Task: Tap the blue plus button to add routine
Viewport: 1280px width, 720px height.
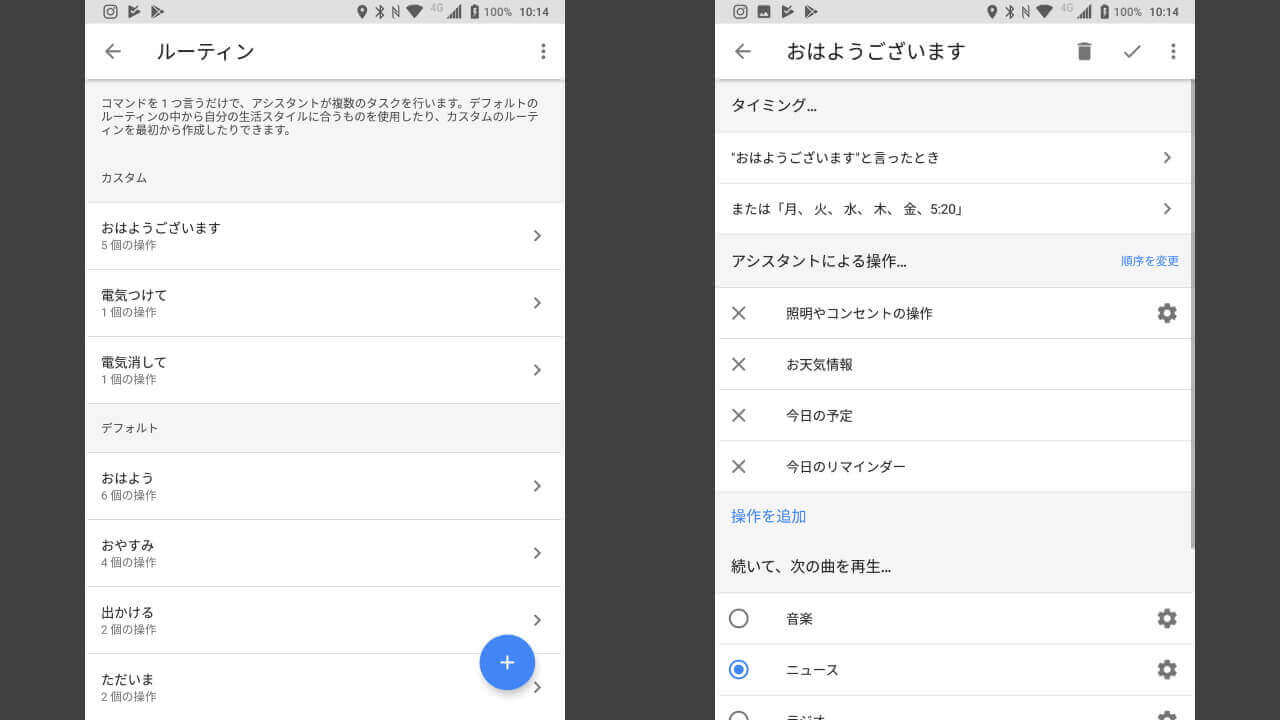Action: pos(507,662)
